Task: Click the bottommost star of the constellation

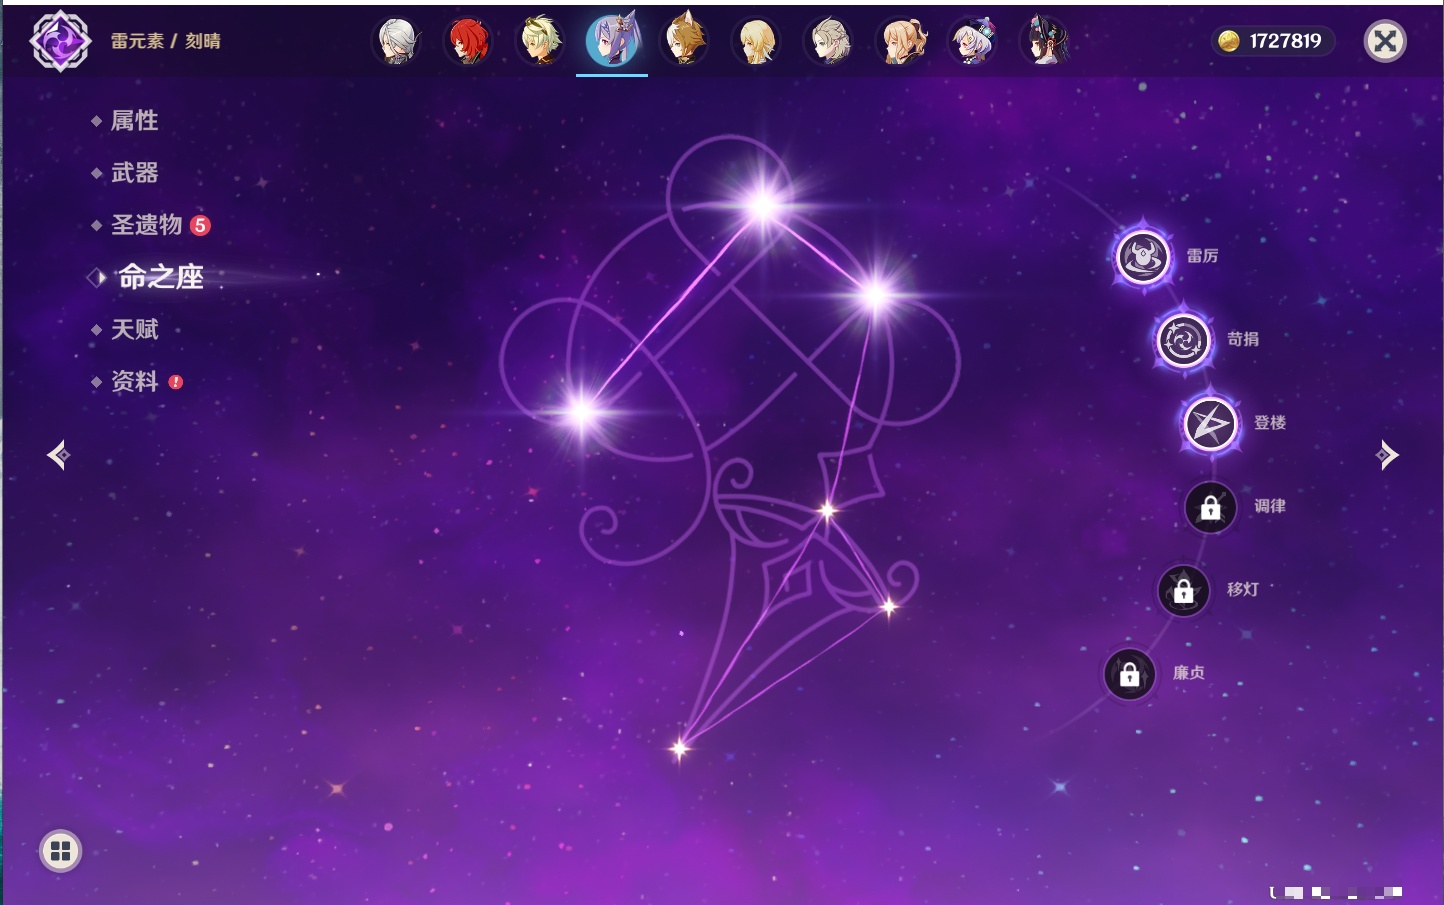Action: click(680, 748)
